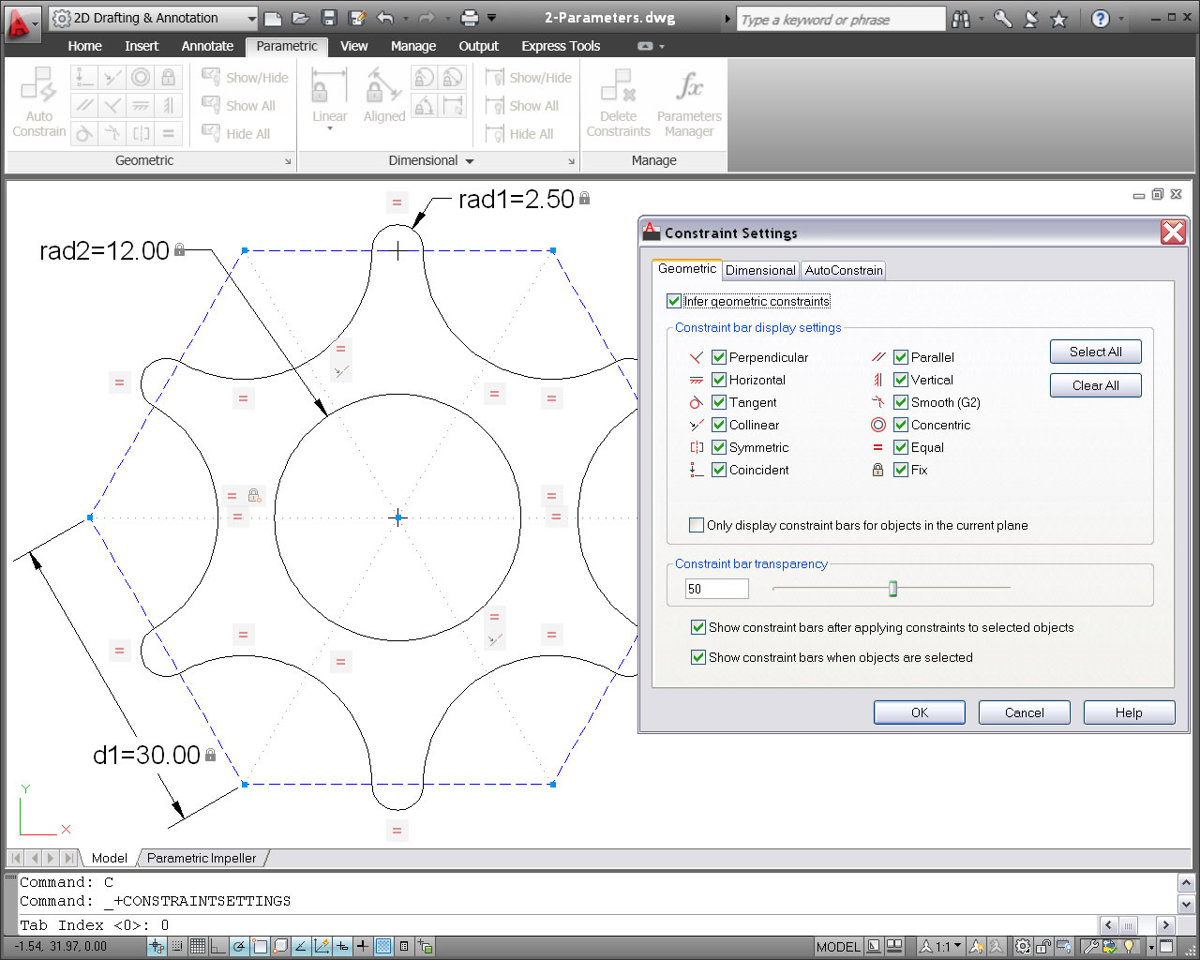Image resolution: width=1200 pixels, height=960 pixels.
Task: Select the Aligned dimensional constraint tool
Action: click(x=384, y=96)
